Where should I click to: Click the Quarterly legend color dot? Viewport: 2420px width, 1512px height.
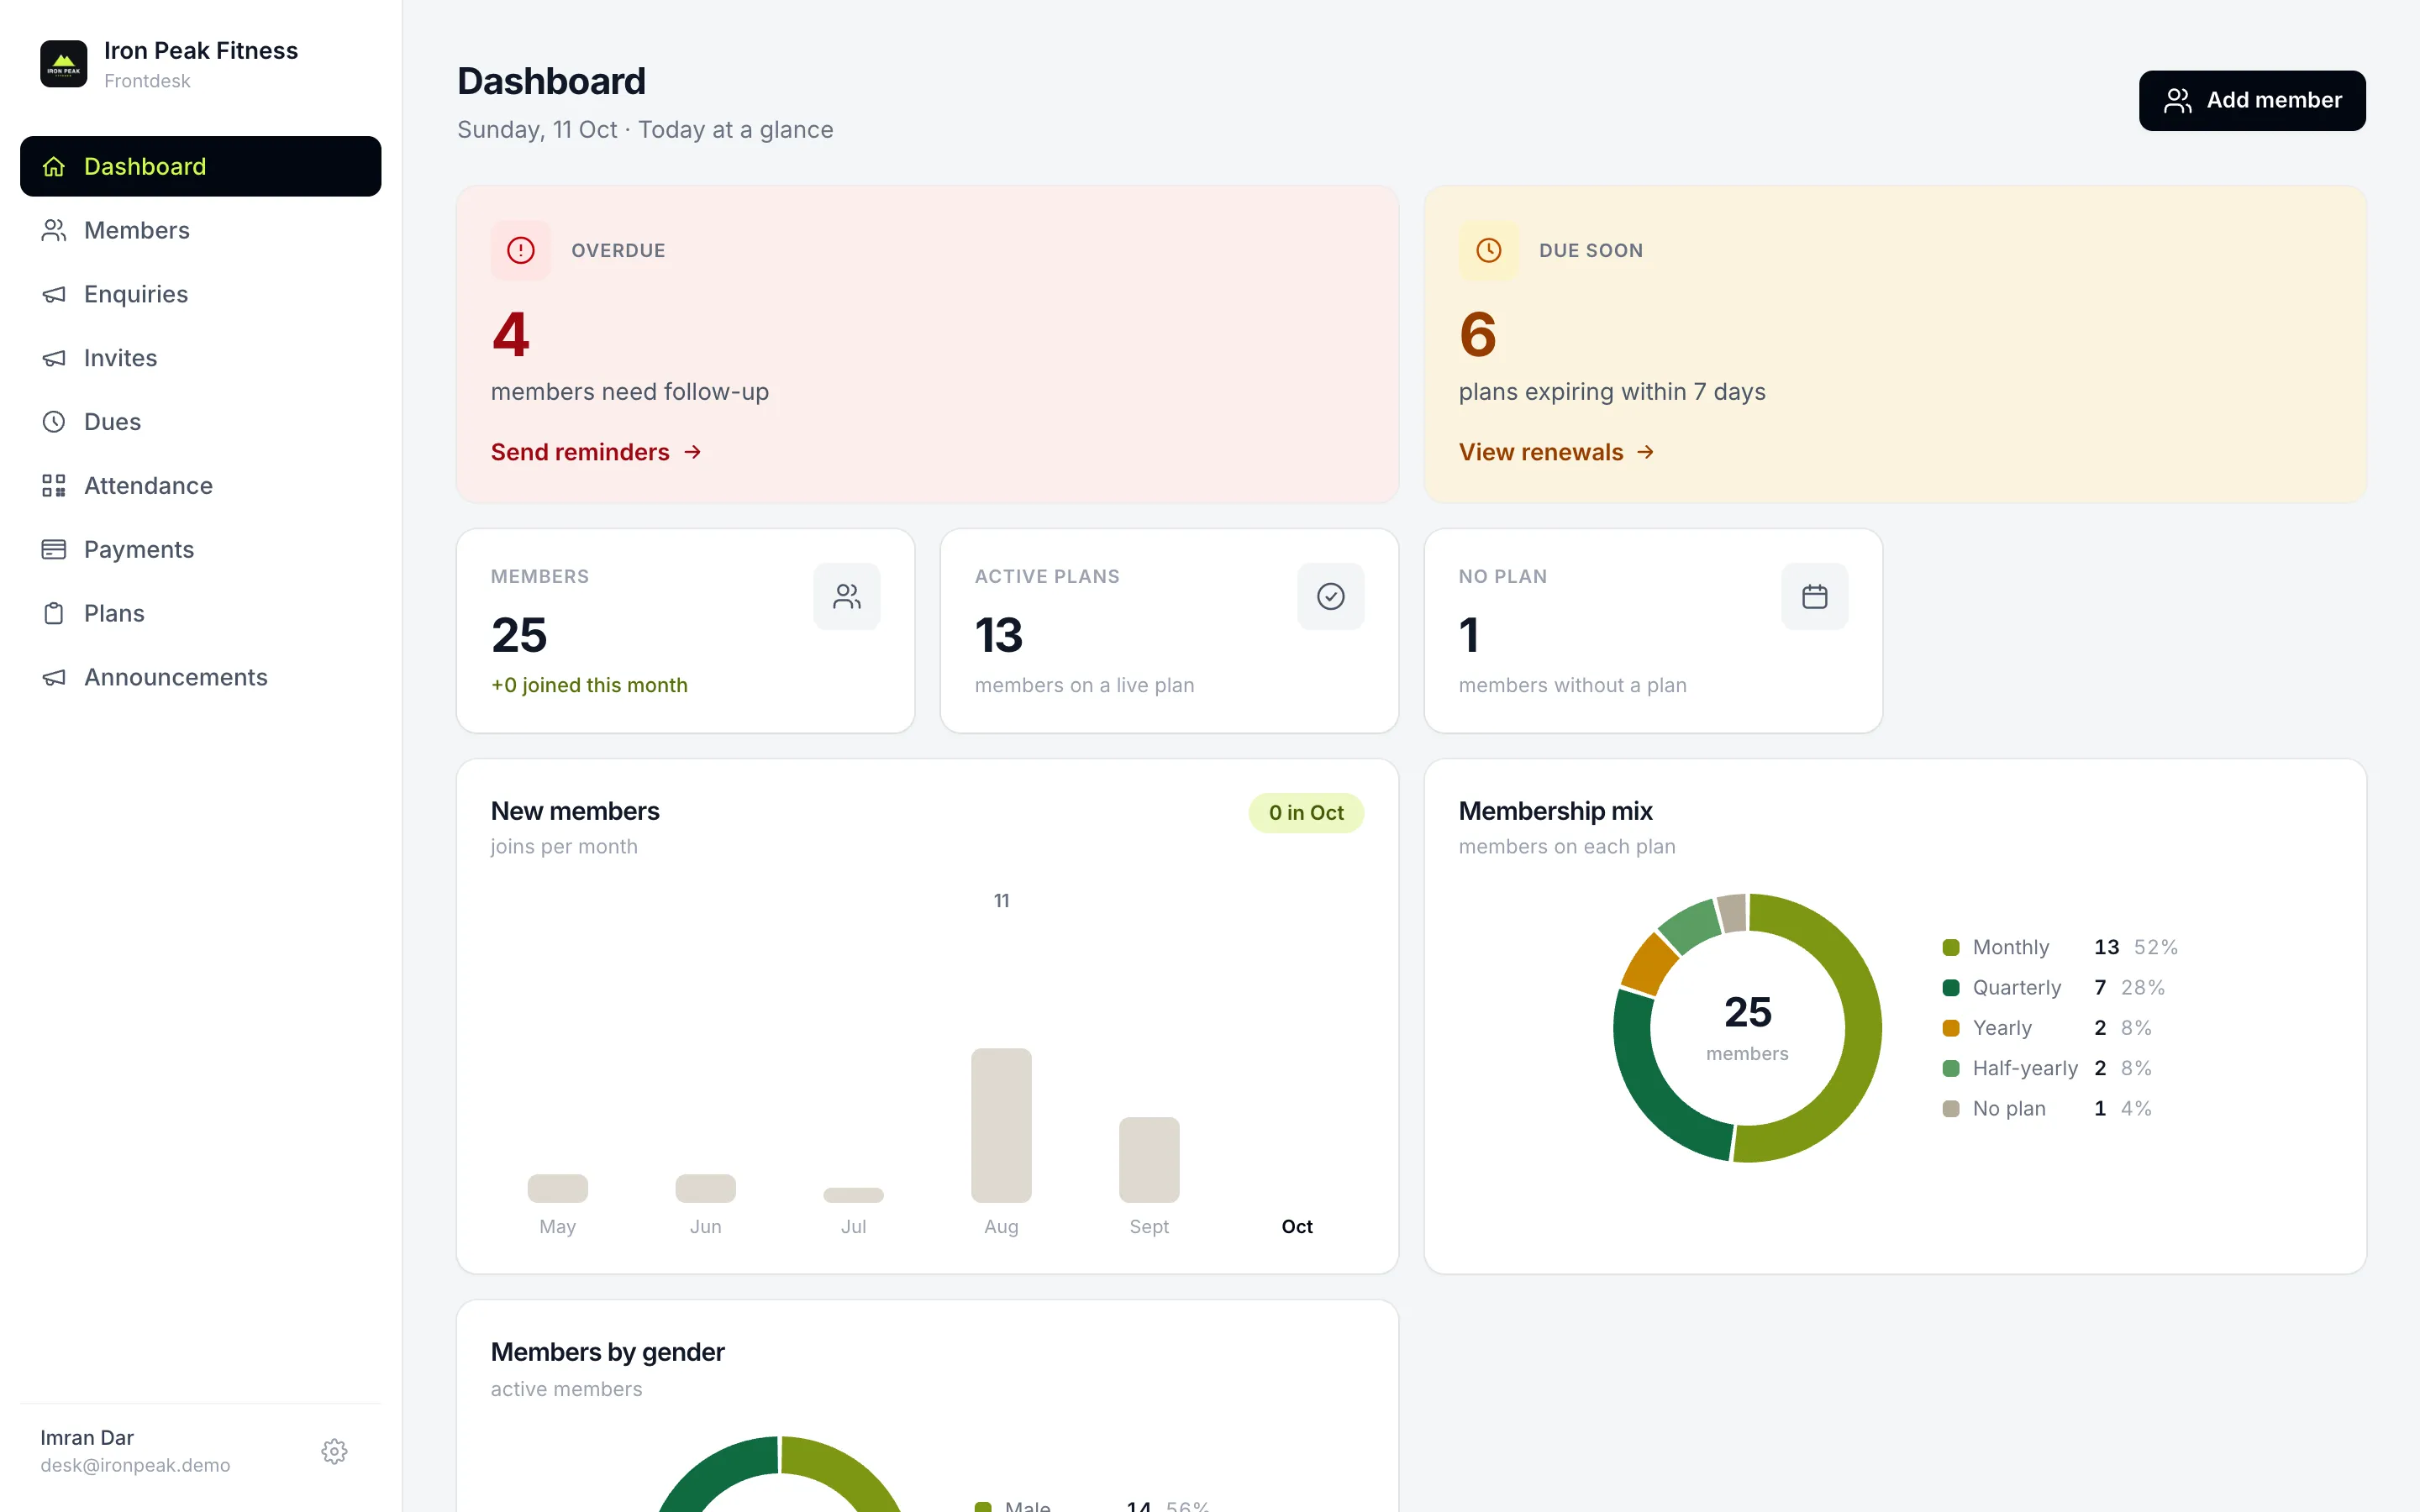(1950, 988)
